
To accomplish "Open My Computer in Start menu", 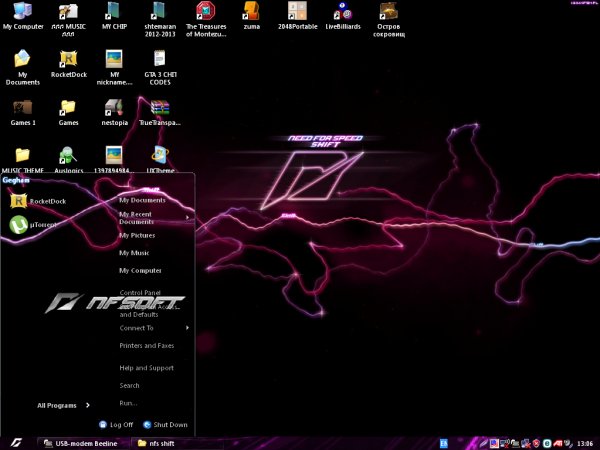I will tap(140, 271).
